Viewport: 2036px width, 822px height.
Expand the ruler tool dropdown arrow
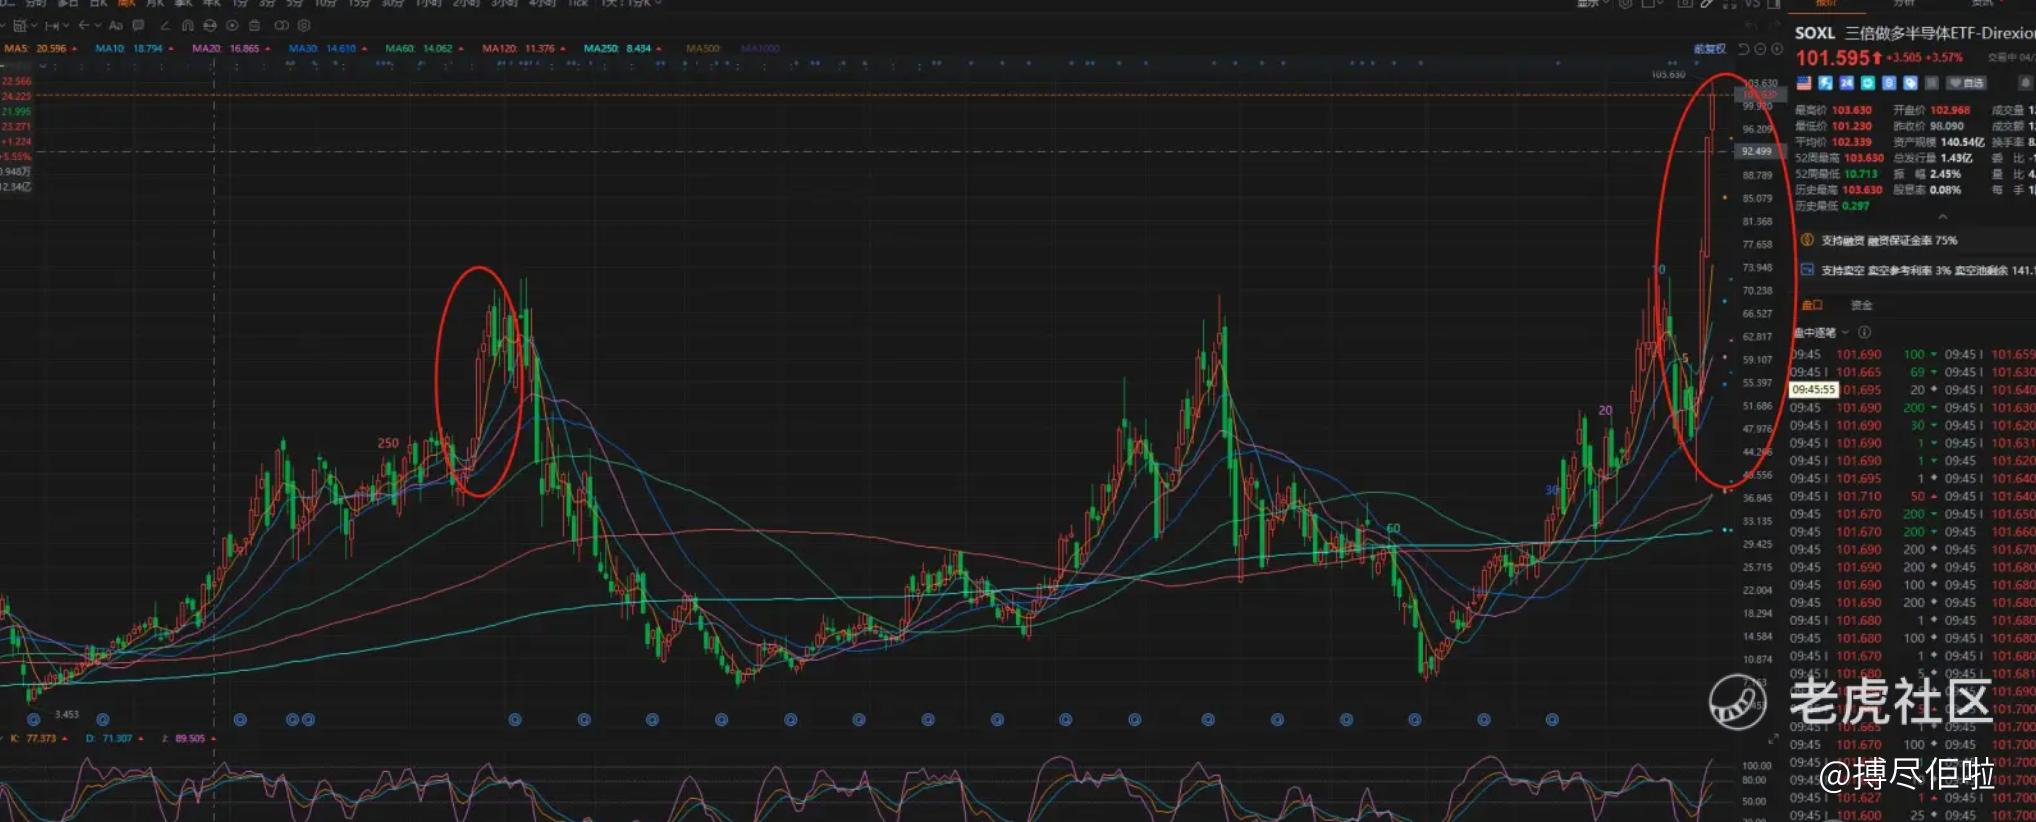point(66,25)
